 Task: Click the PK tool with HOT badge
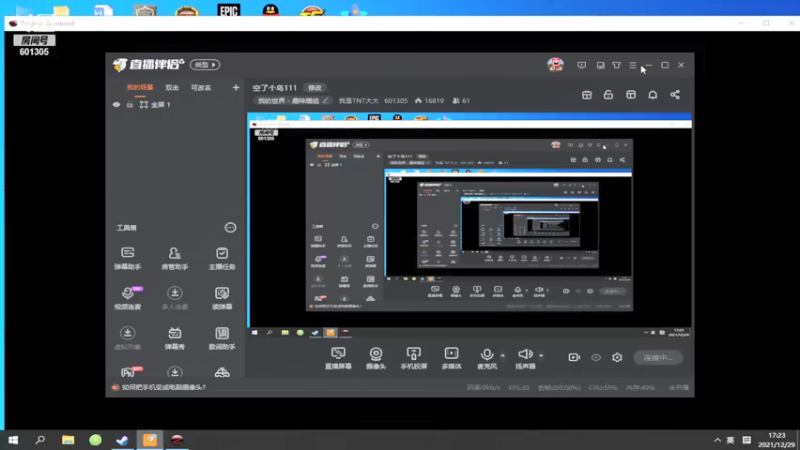click(x=131, y=372)
